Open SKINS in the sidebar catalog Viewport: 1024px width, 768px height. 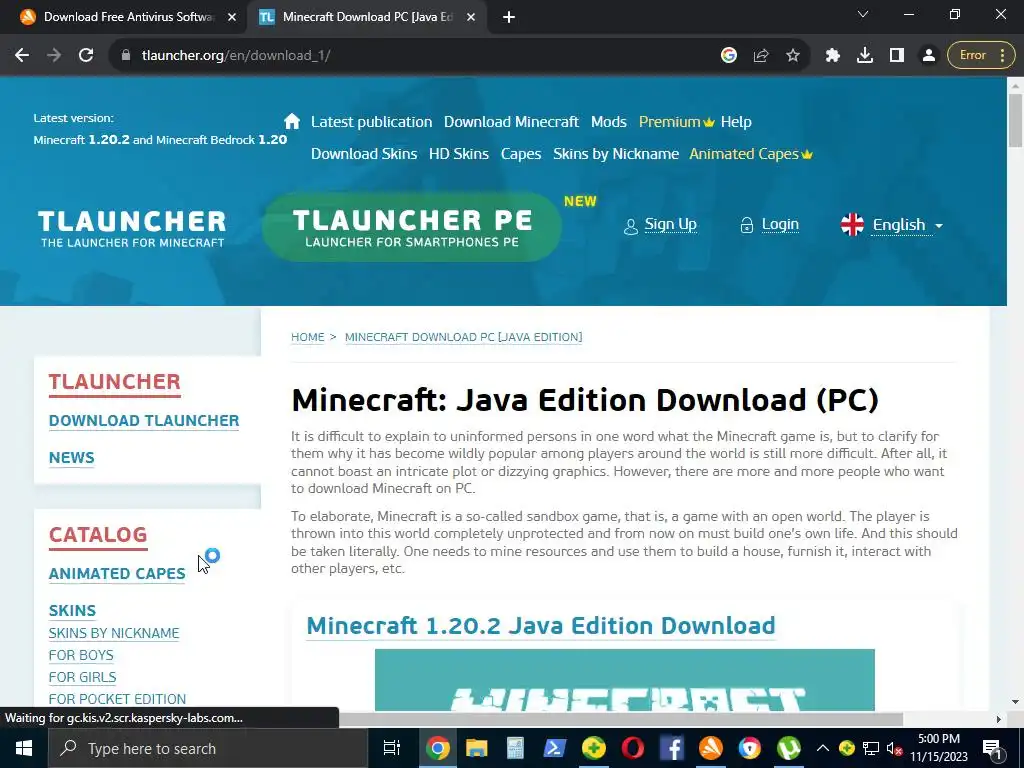click(x=72, y=611)
